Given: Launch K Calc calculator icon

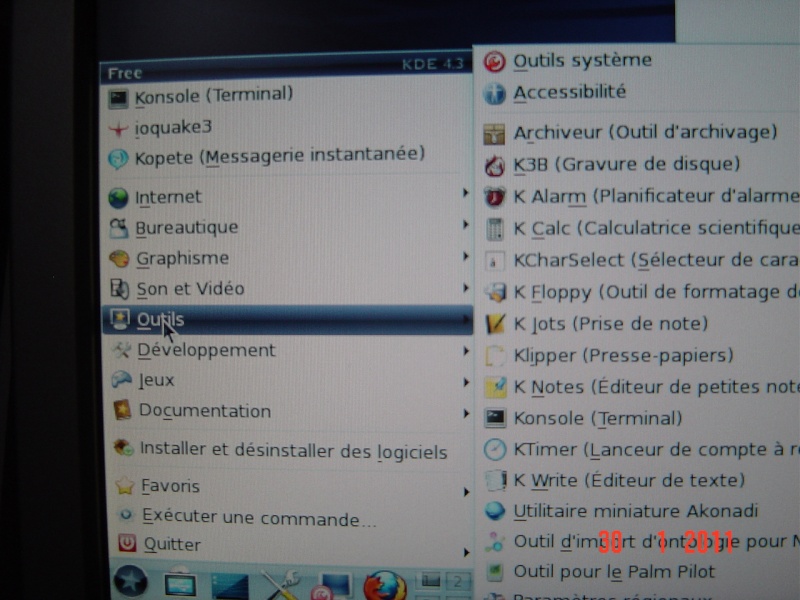Looking at the screenshot, I should [x=494, y=229].
